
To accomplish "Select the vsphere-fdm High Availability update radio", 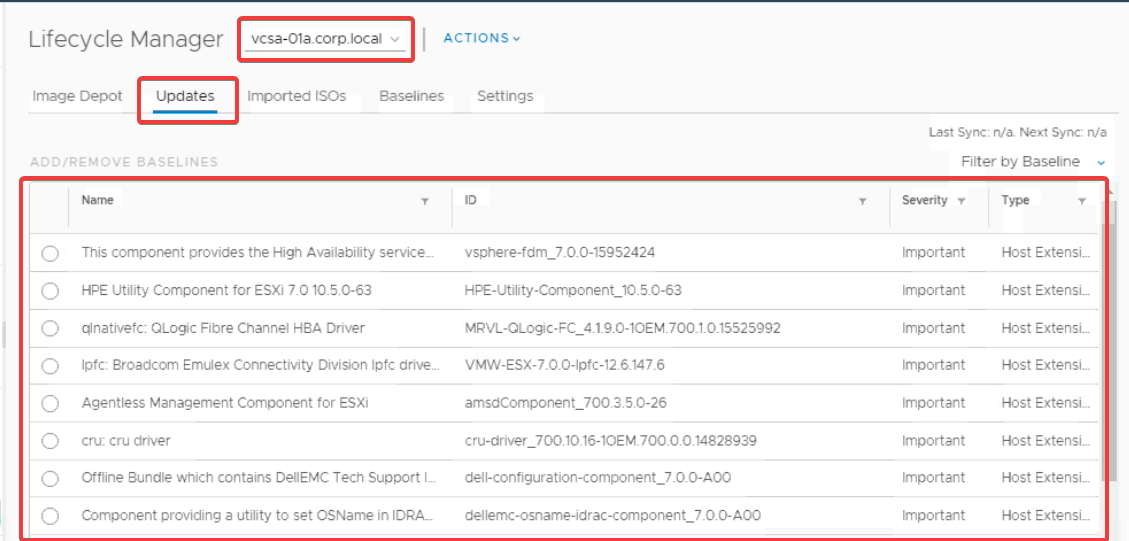I will pyautogui.click(x=50, y=254).
